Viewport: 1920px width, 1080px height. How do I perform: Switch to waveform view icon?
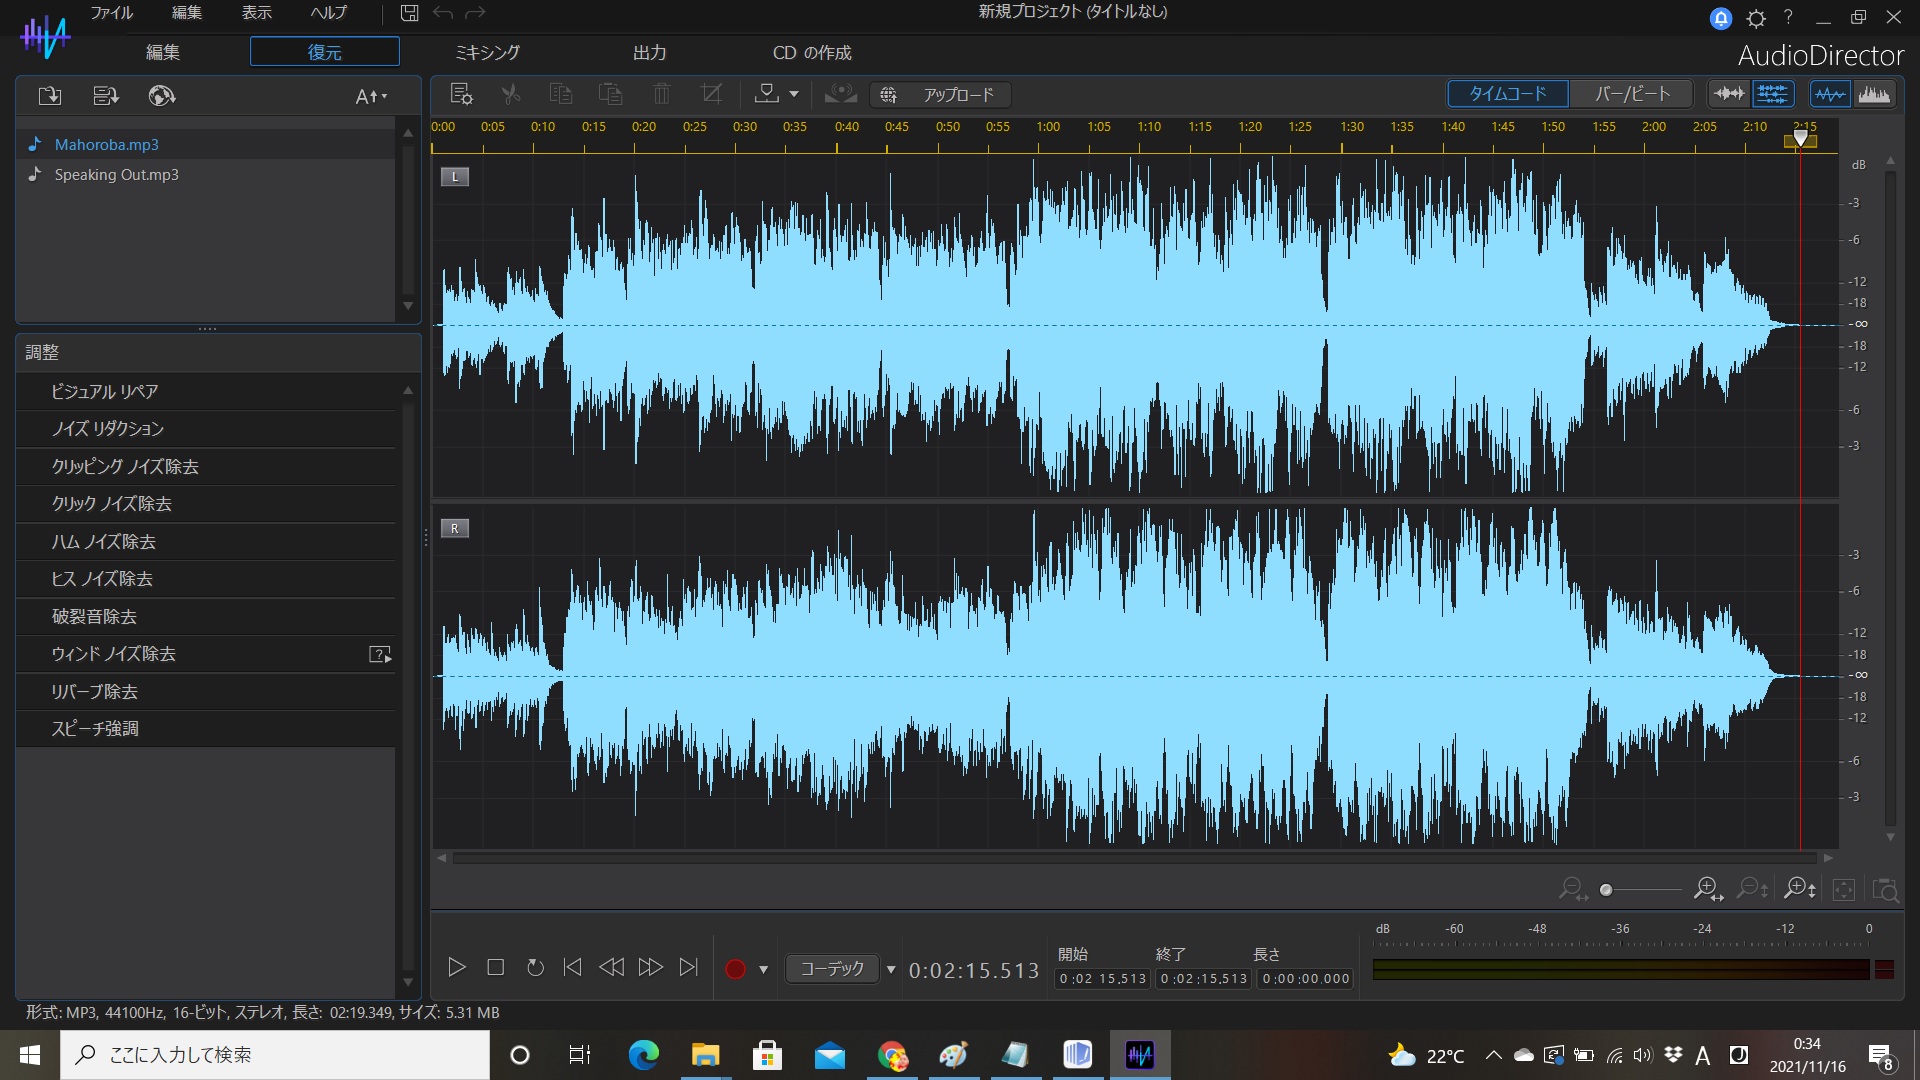(x=1829, y=94)
